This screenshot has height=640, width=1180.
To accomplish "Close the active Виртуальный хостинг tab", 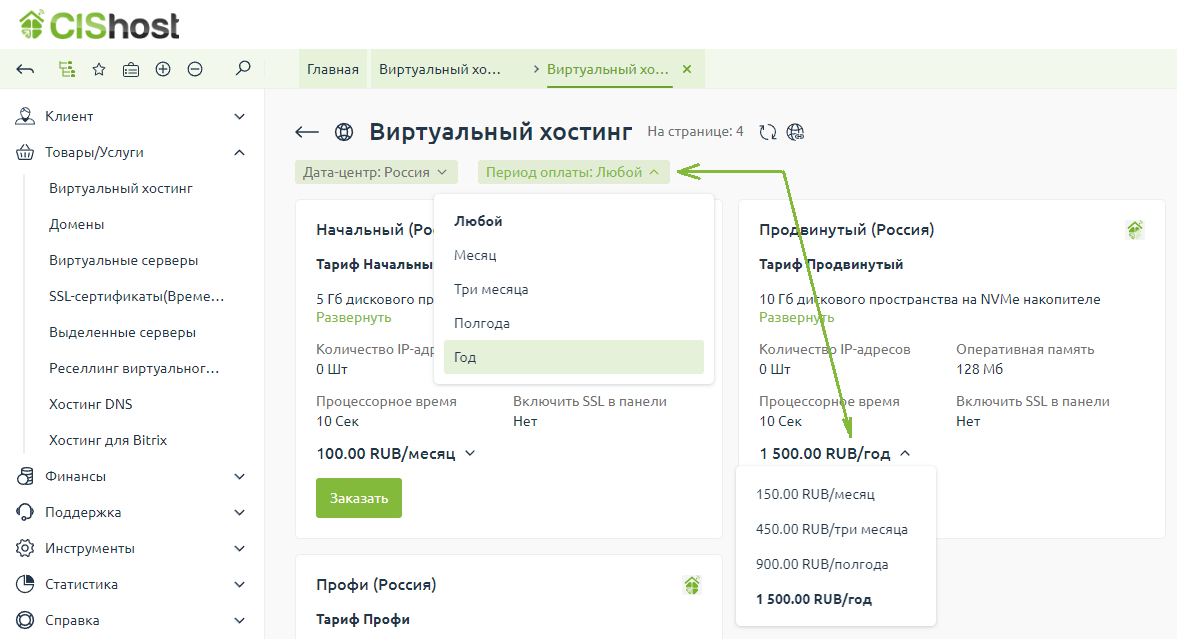I will coord(687,69).
